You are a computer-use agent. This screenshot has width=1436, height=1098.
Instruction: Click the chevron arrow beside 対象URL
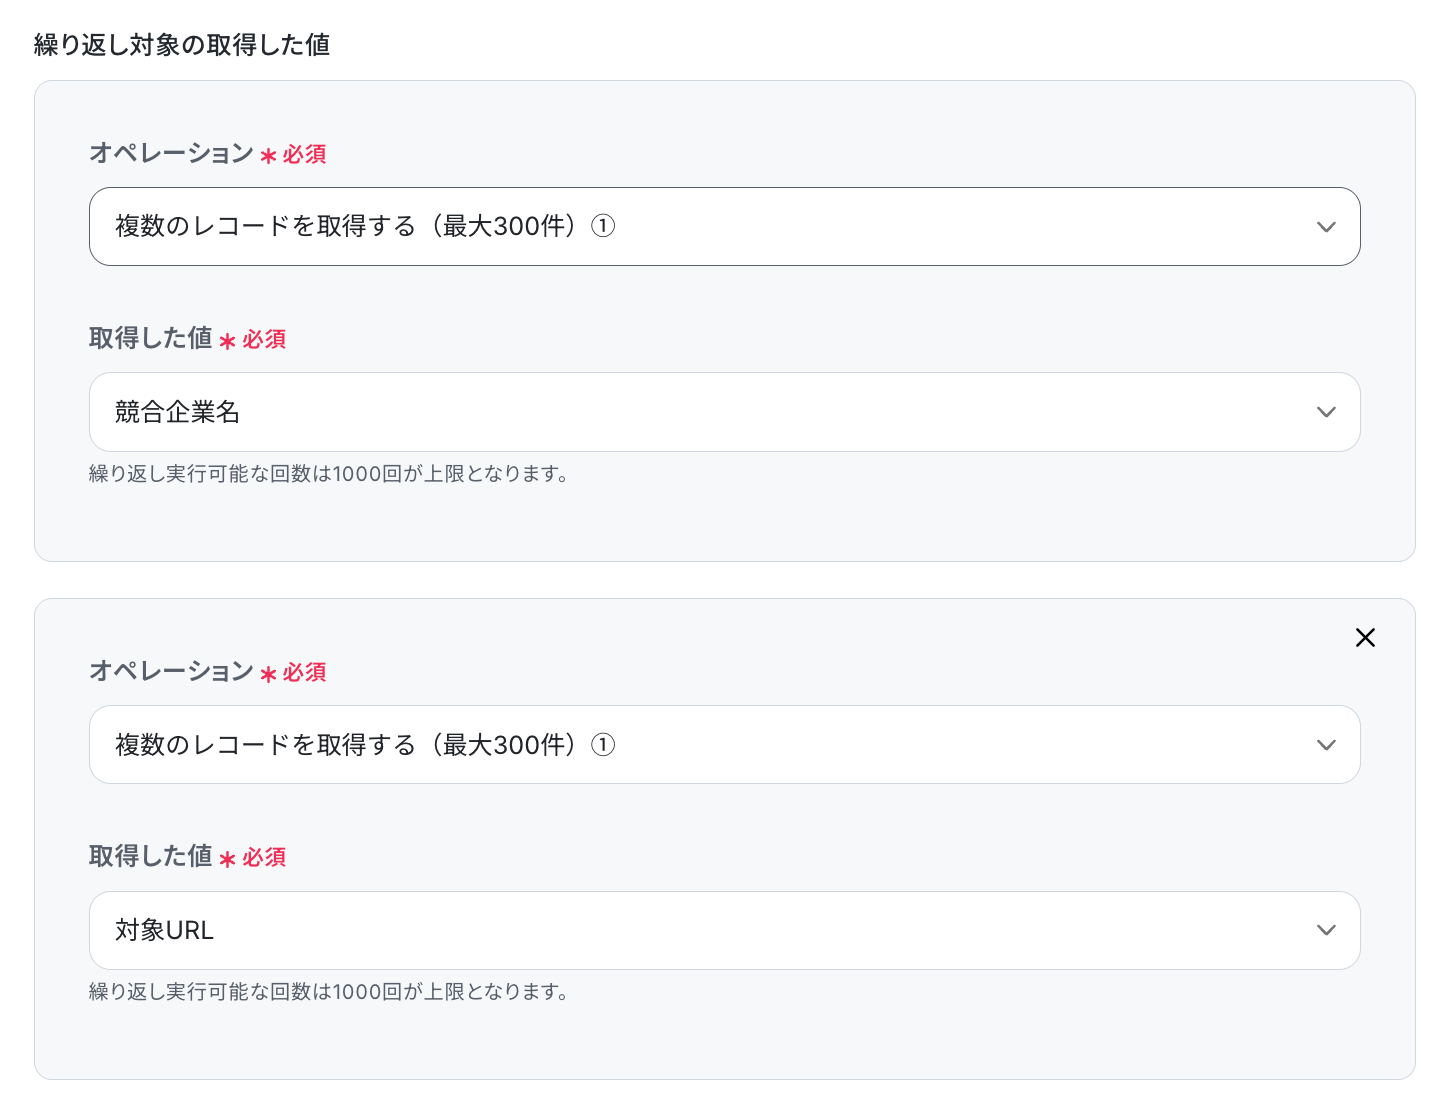click(1326, 930)
